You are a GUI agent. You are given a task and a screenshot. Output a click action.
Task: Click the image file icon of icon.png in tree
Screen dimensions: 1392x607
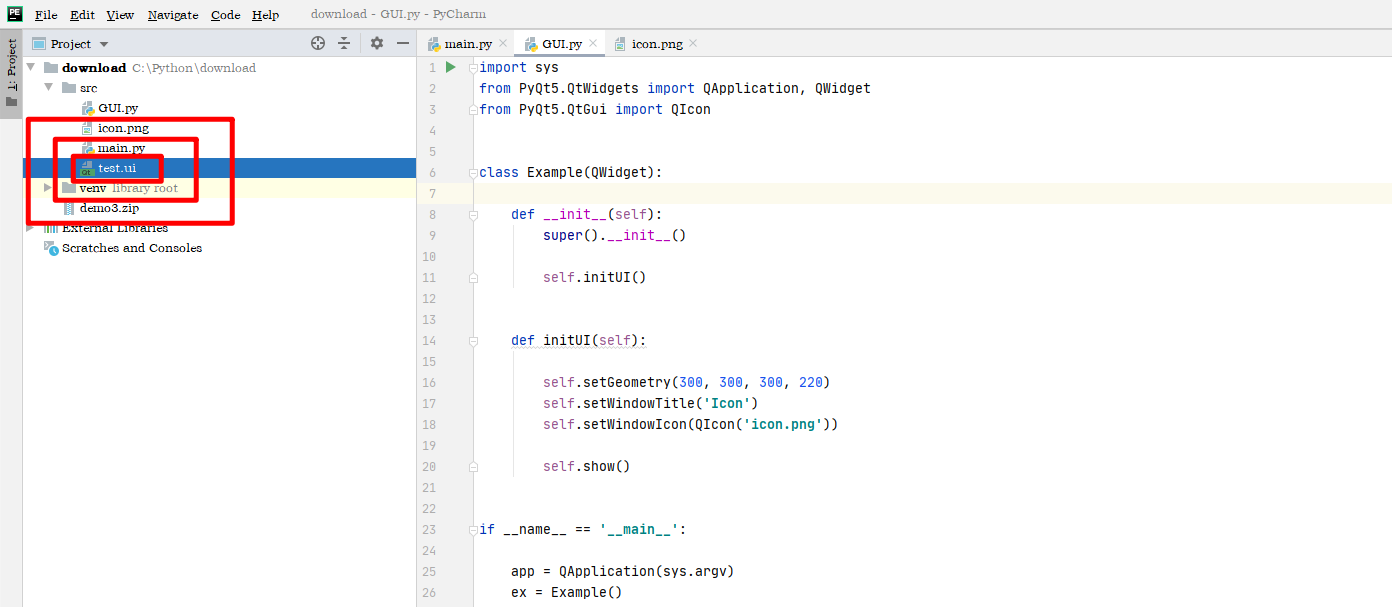(87, 128)
